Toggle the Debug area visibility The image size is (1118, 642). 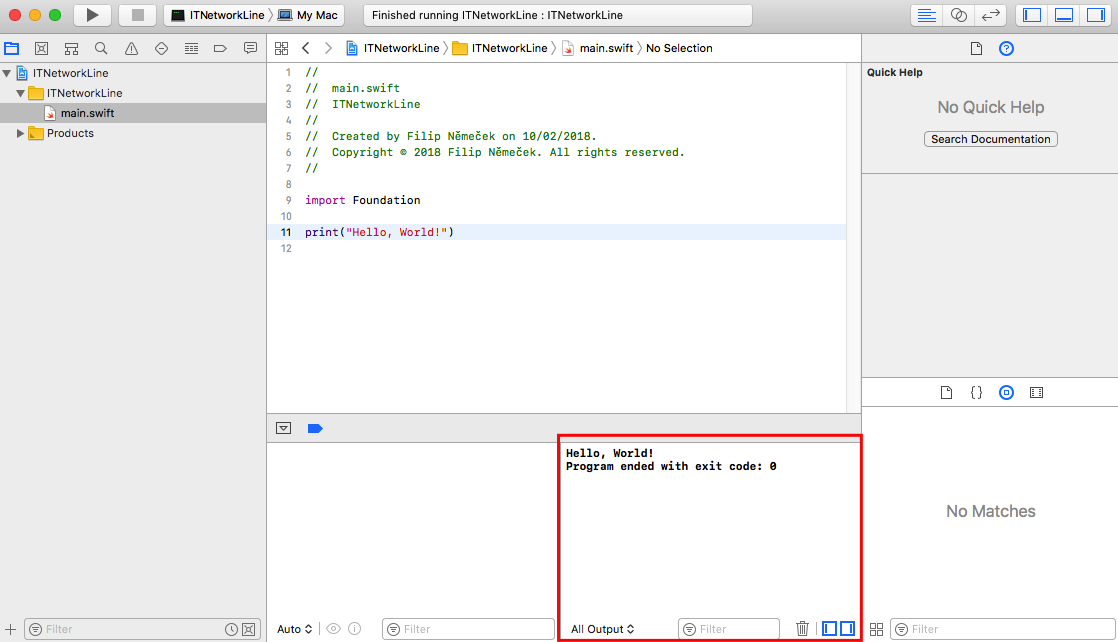[x=1064, y=15]
